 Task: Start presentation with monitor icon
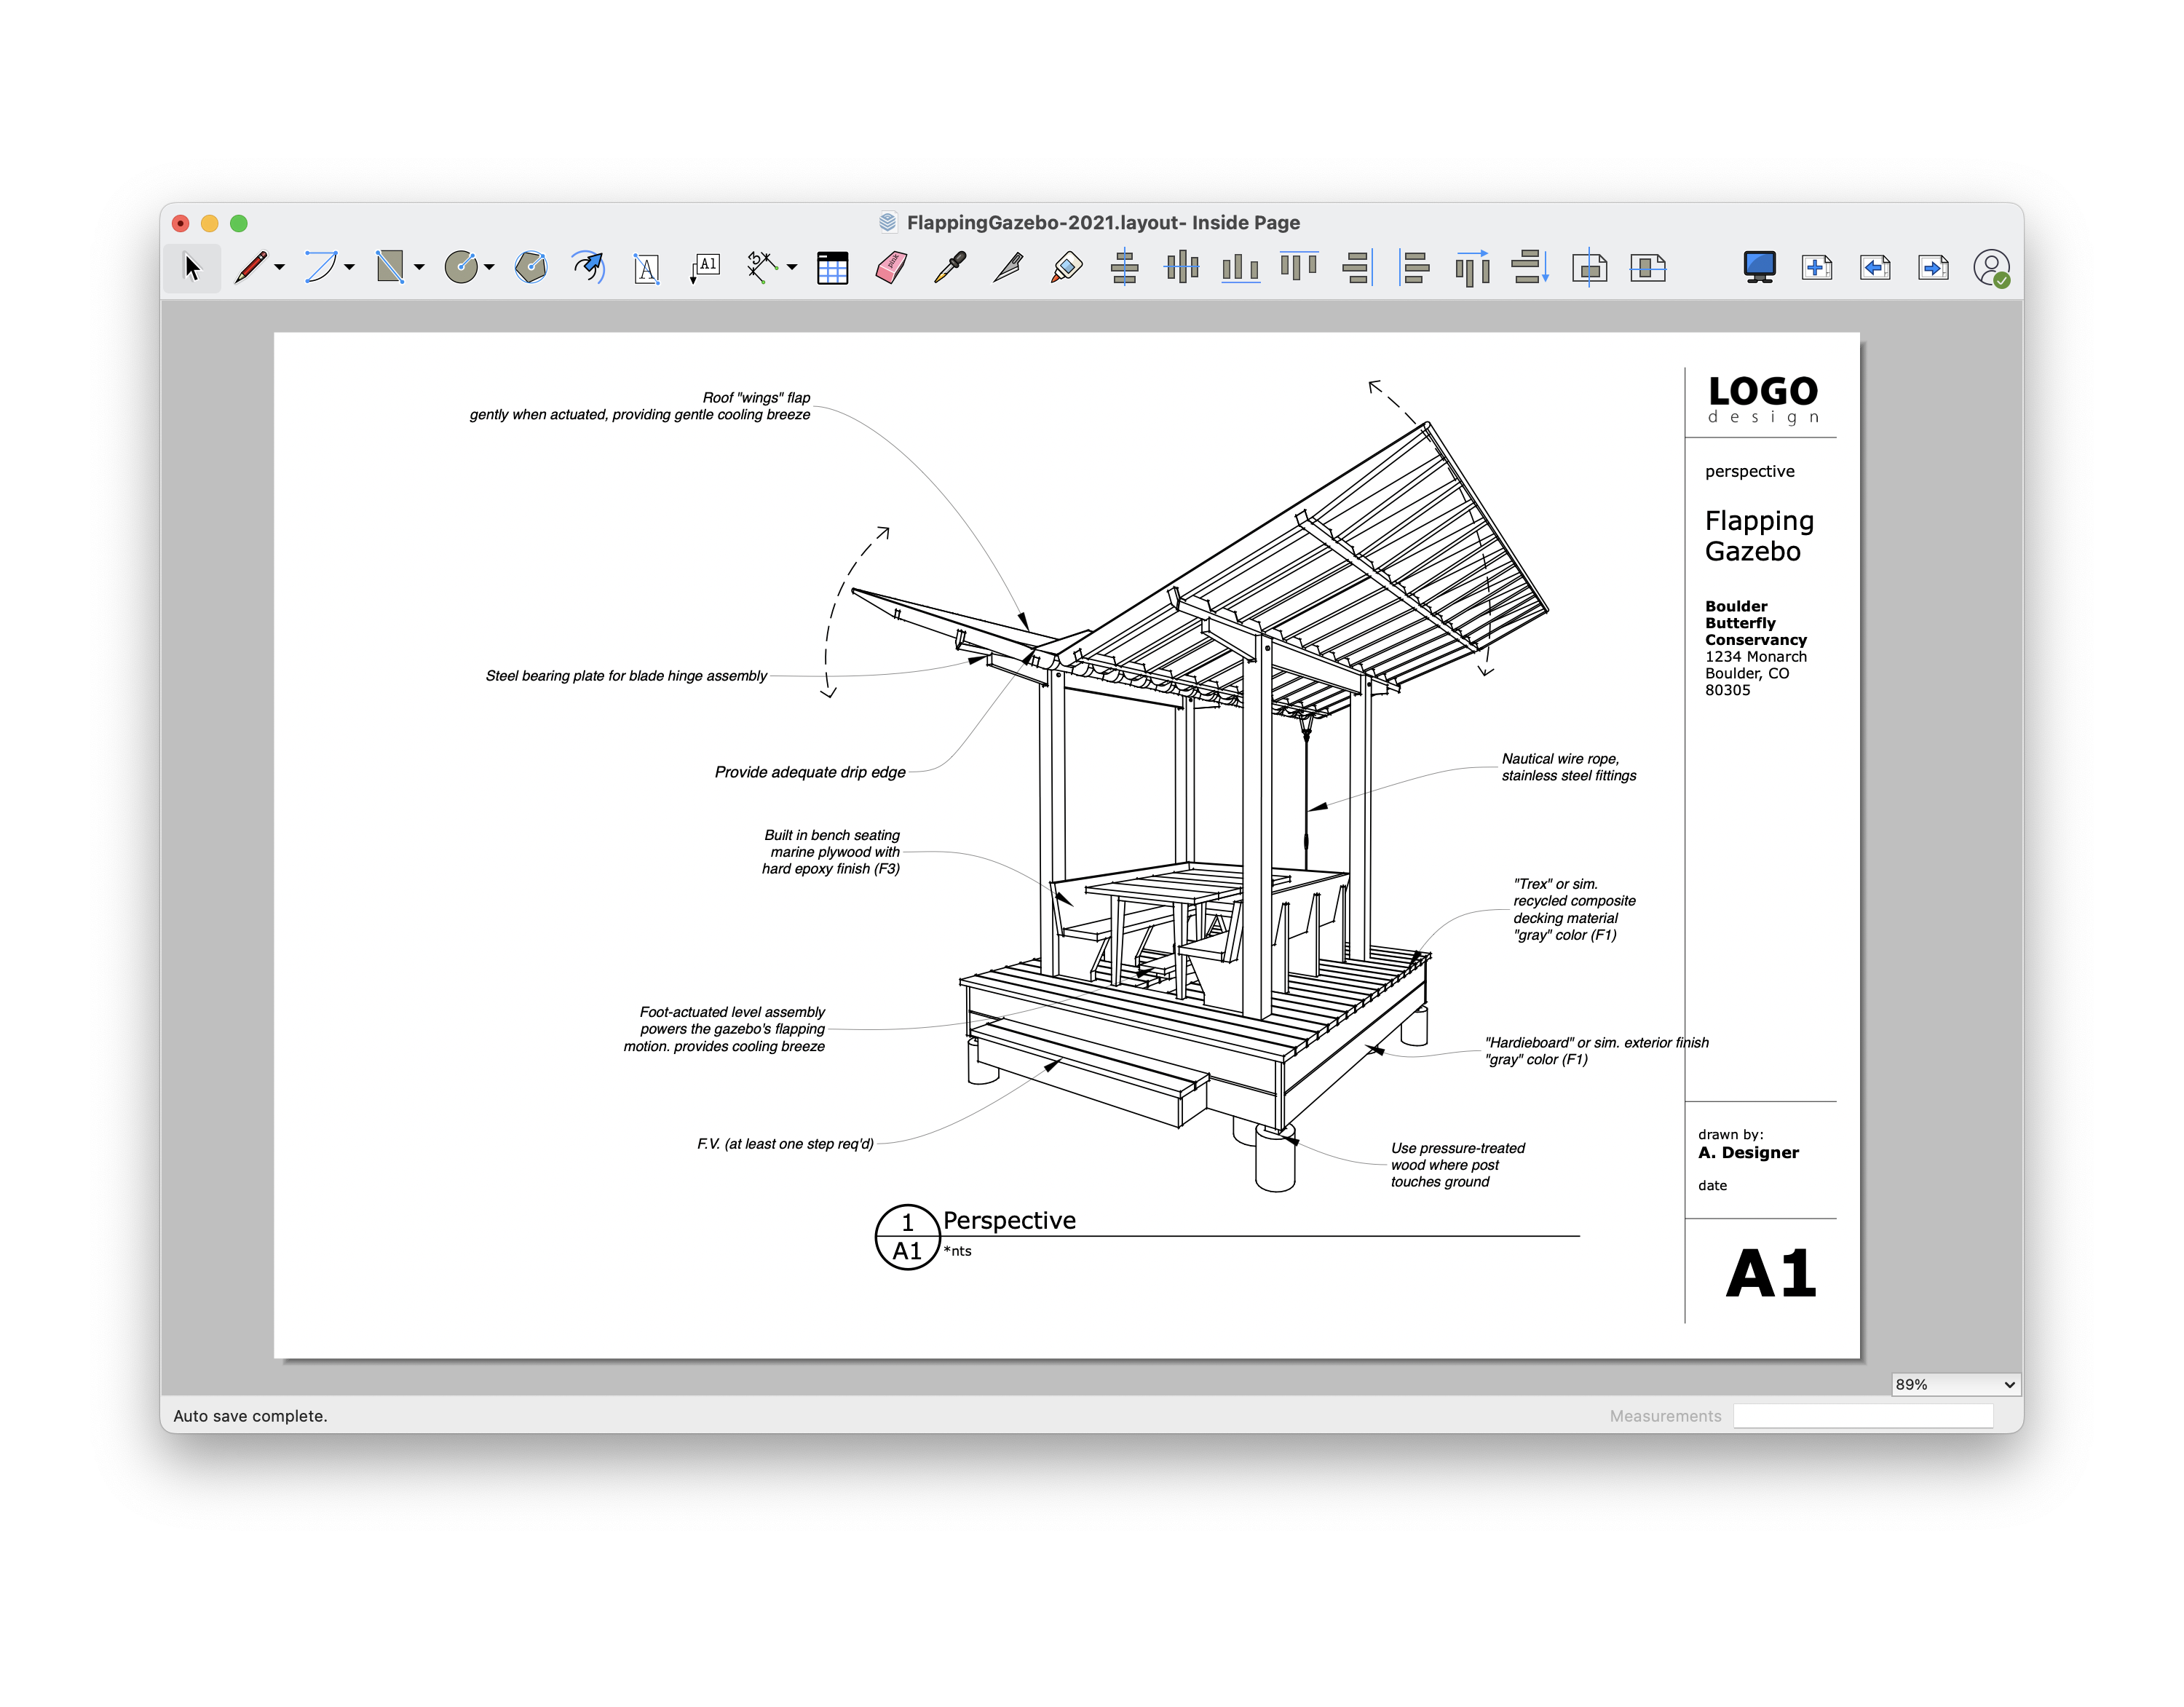tap(1760, 267)
